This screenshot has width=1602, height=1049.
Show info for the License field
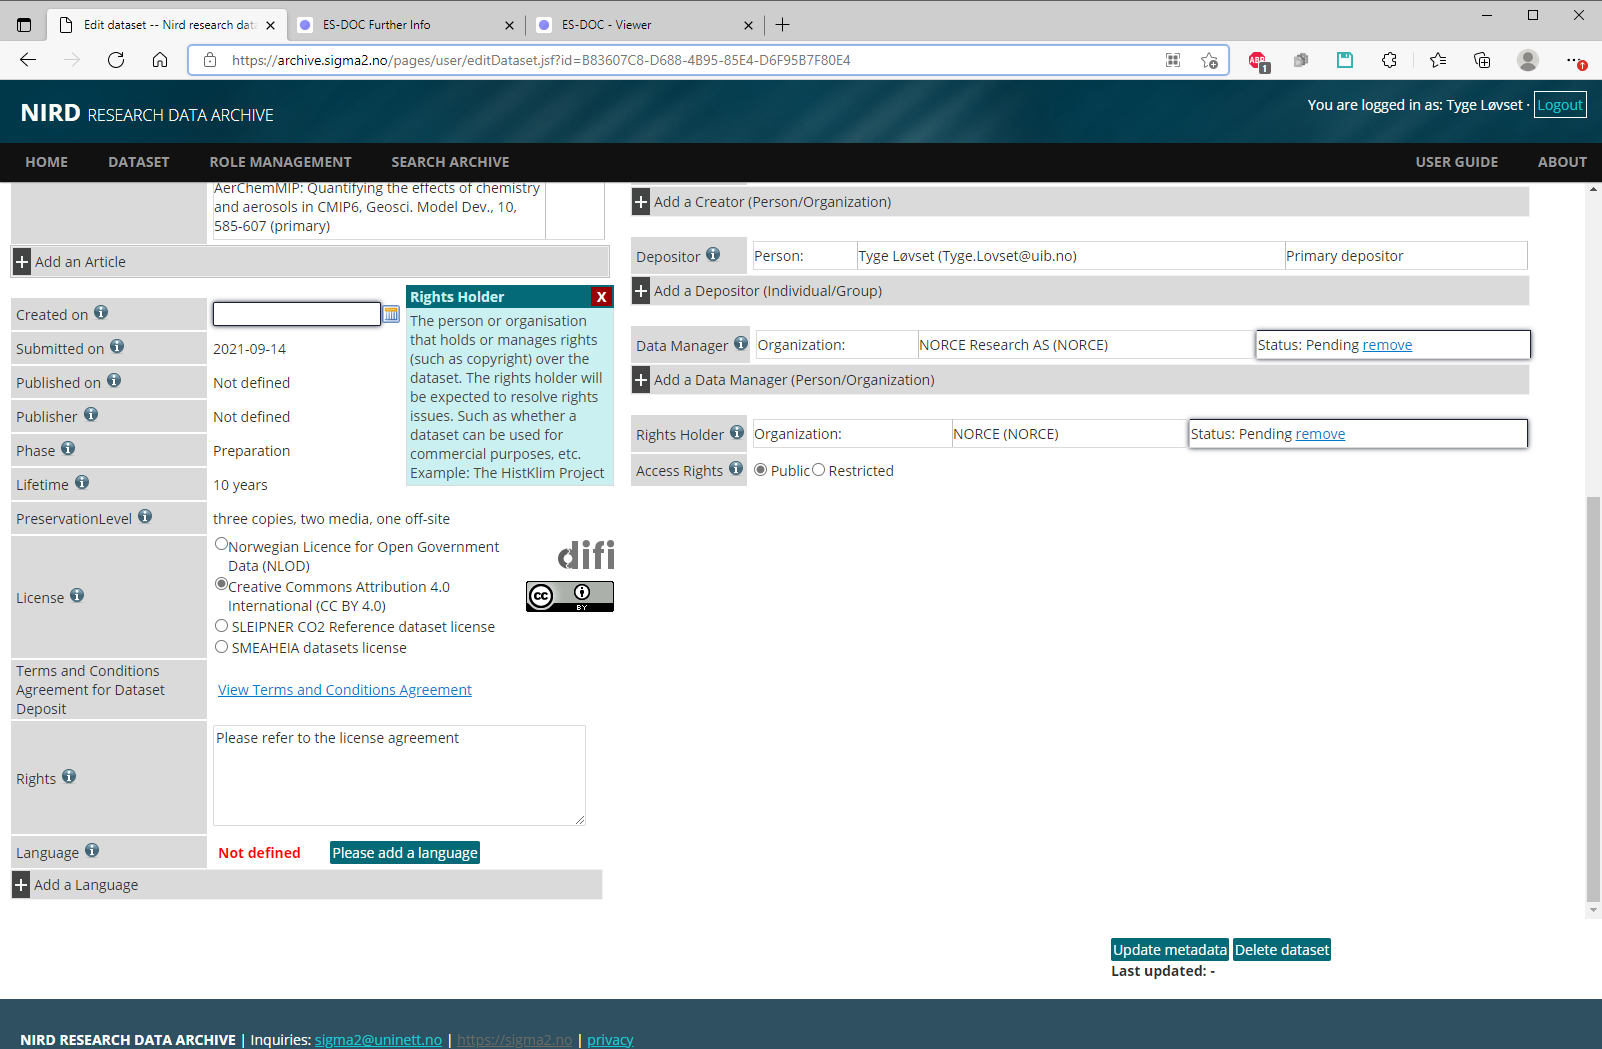[77, 596]
